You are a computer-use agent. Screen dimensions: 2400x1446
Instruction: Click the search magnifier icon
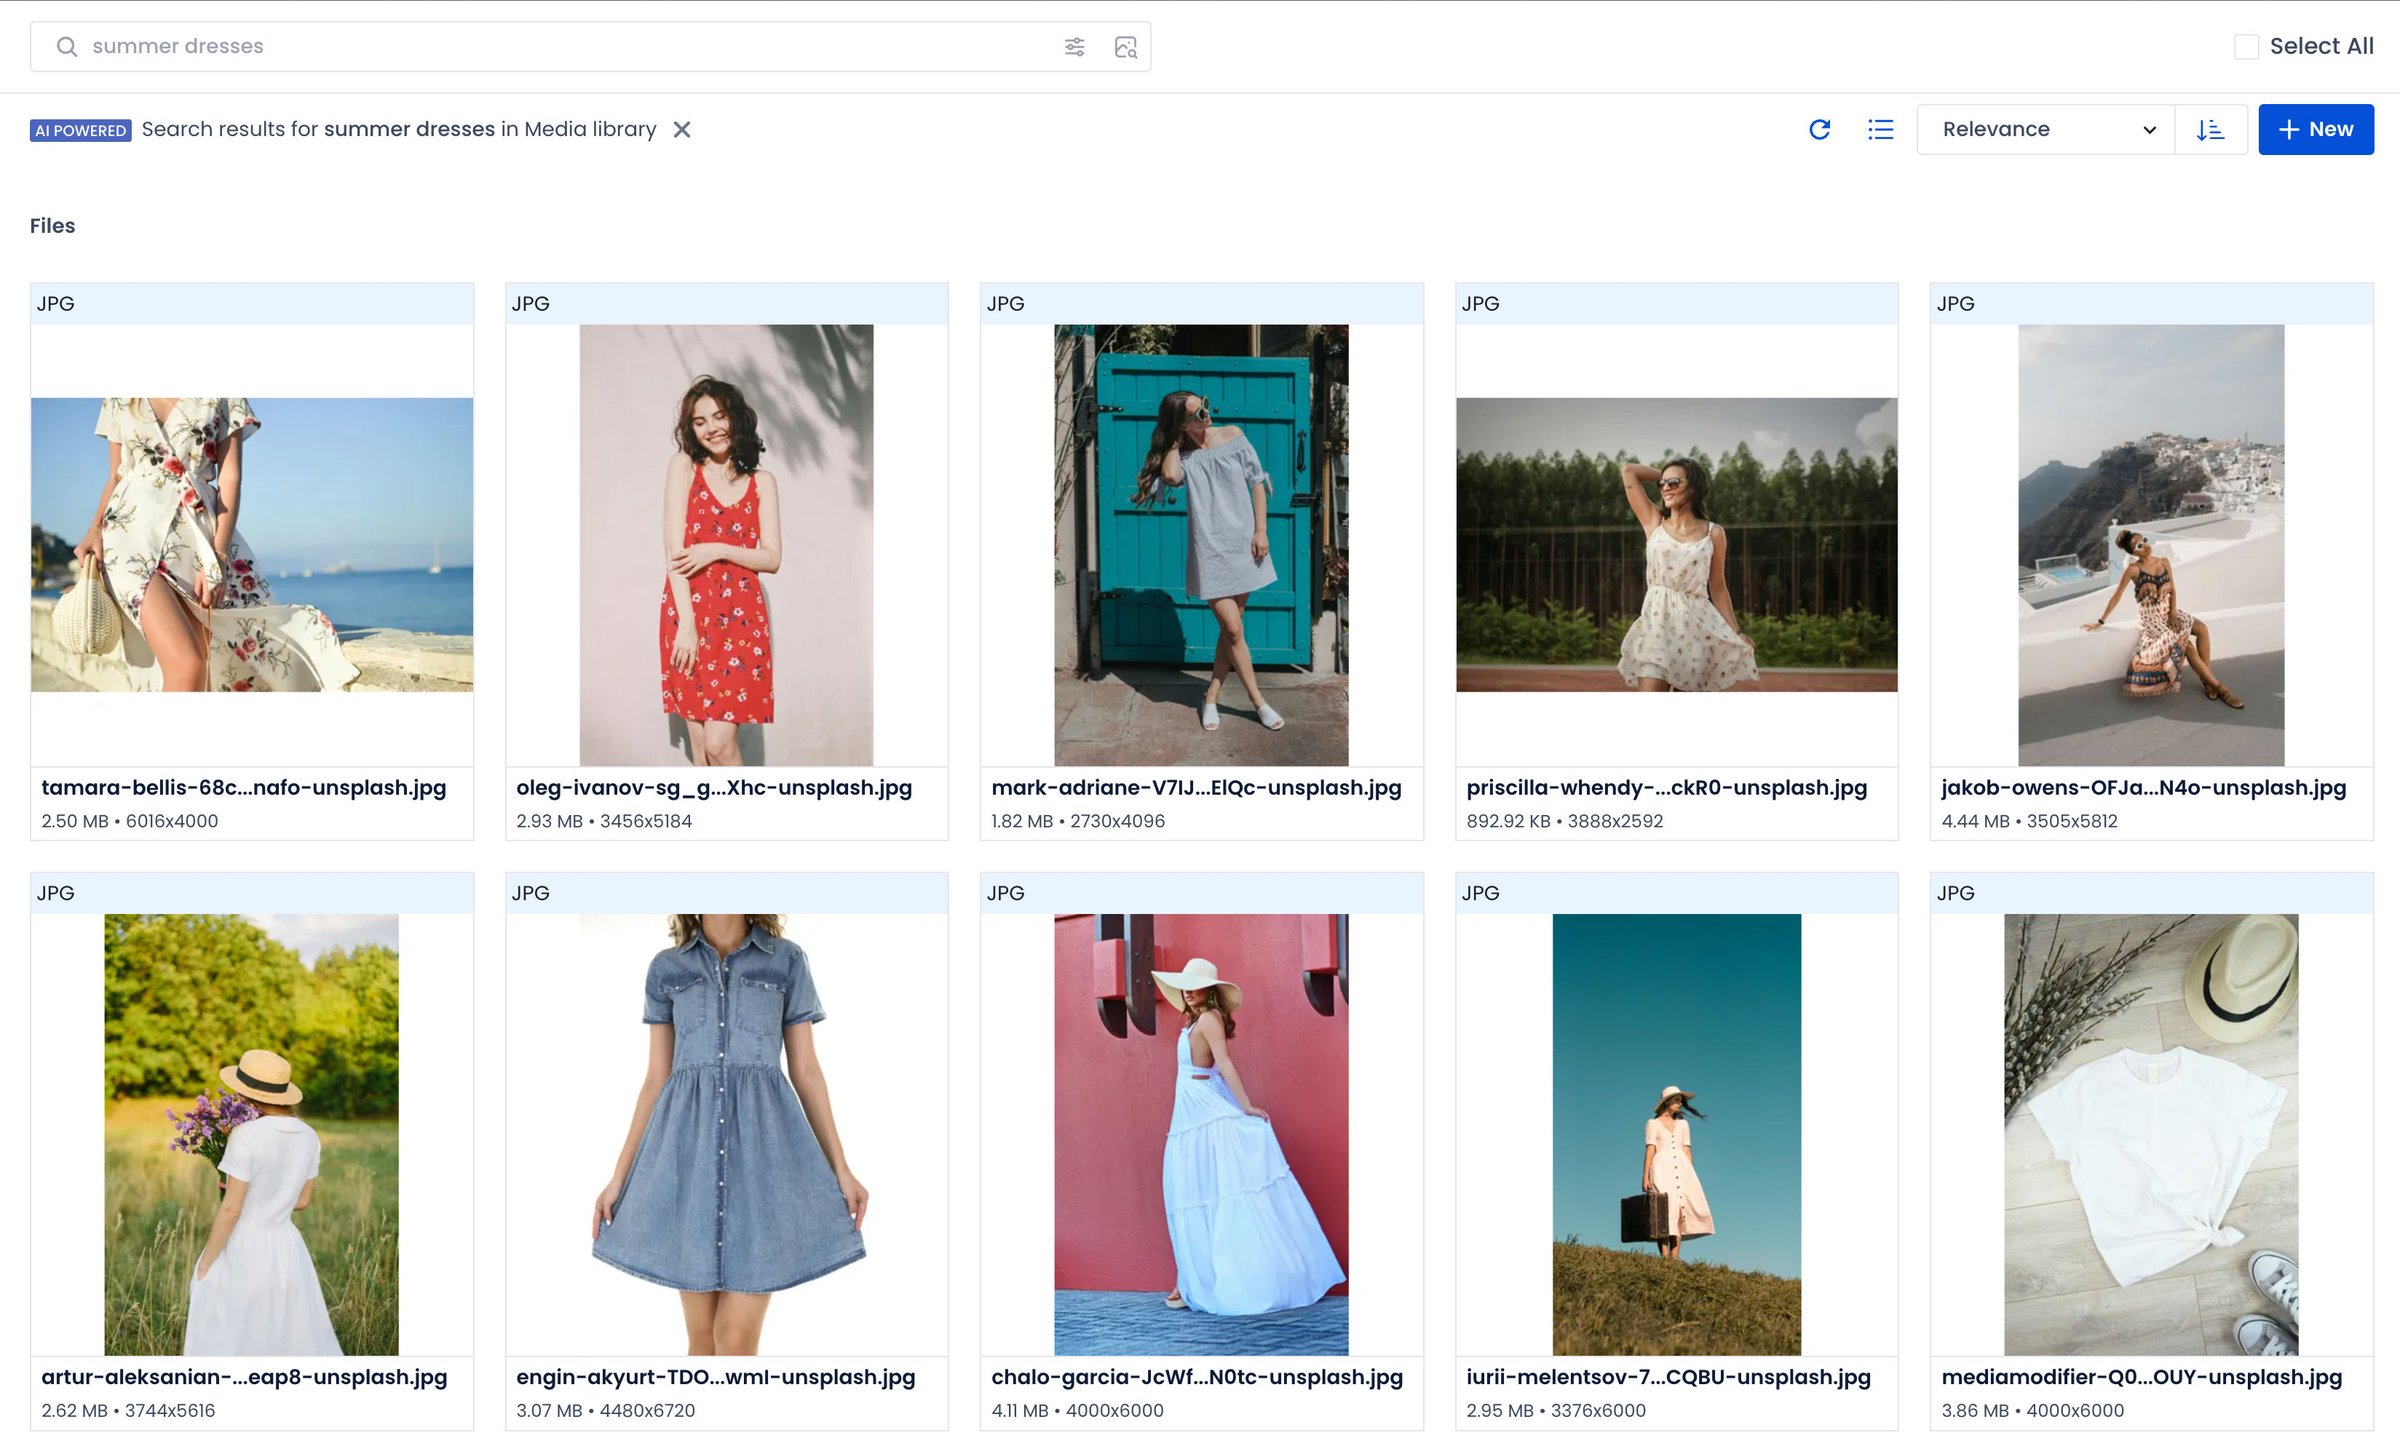pyautogui.click(x=66, y=47)
